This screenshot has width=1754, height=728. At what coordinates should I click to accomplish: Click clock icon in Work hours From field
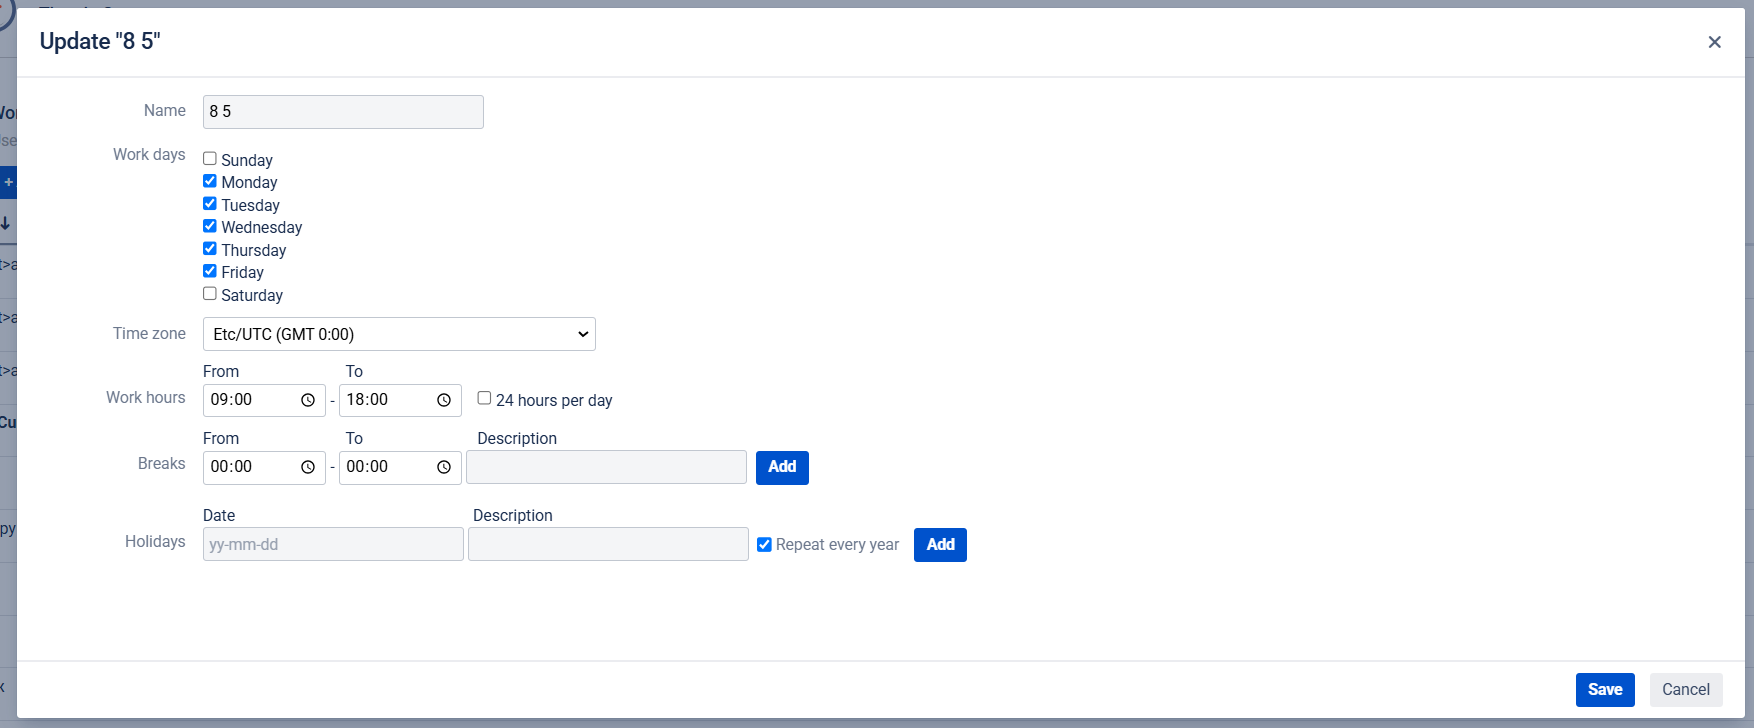(308, 400)
